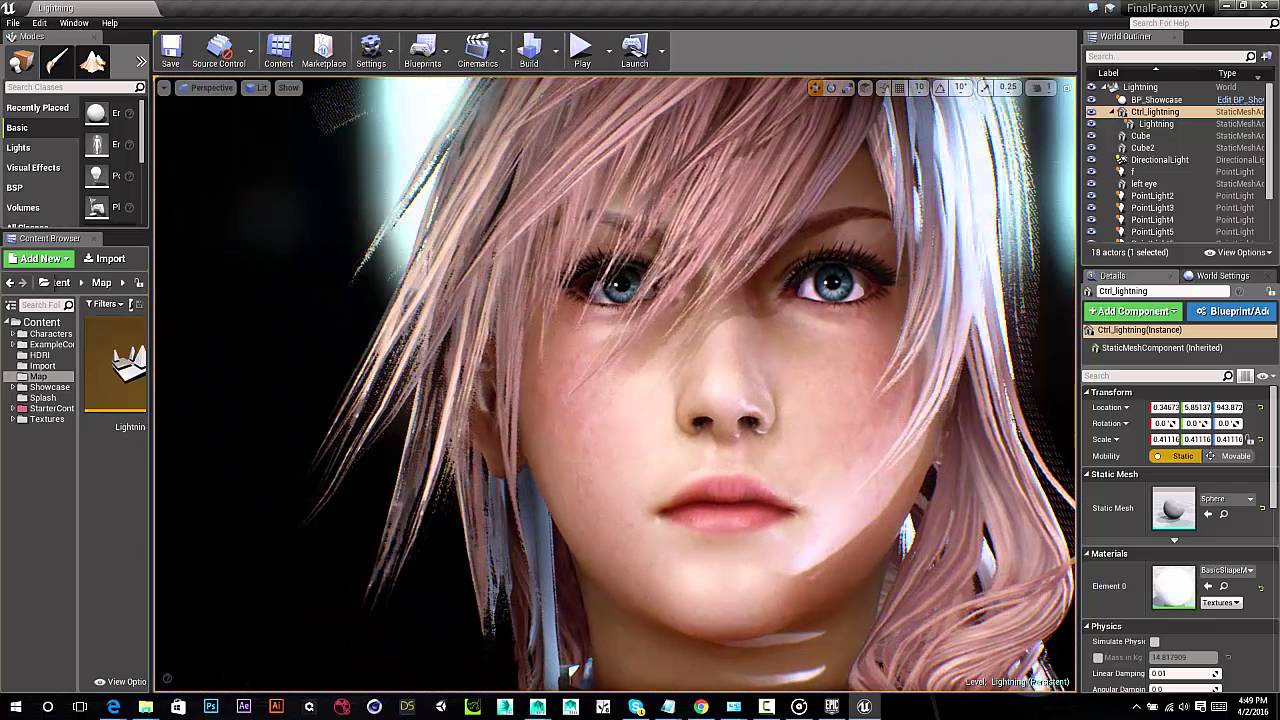Click the Blueprint/Add Script button

[1232, 311]
